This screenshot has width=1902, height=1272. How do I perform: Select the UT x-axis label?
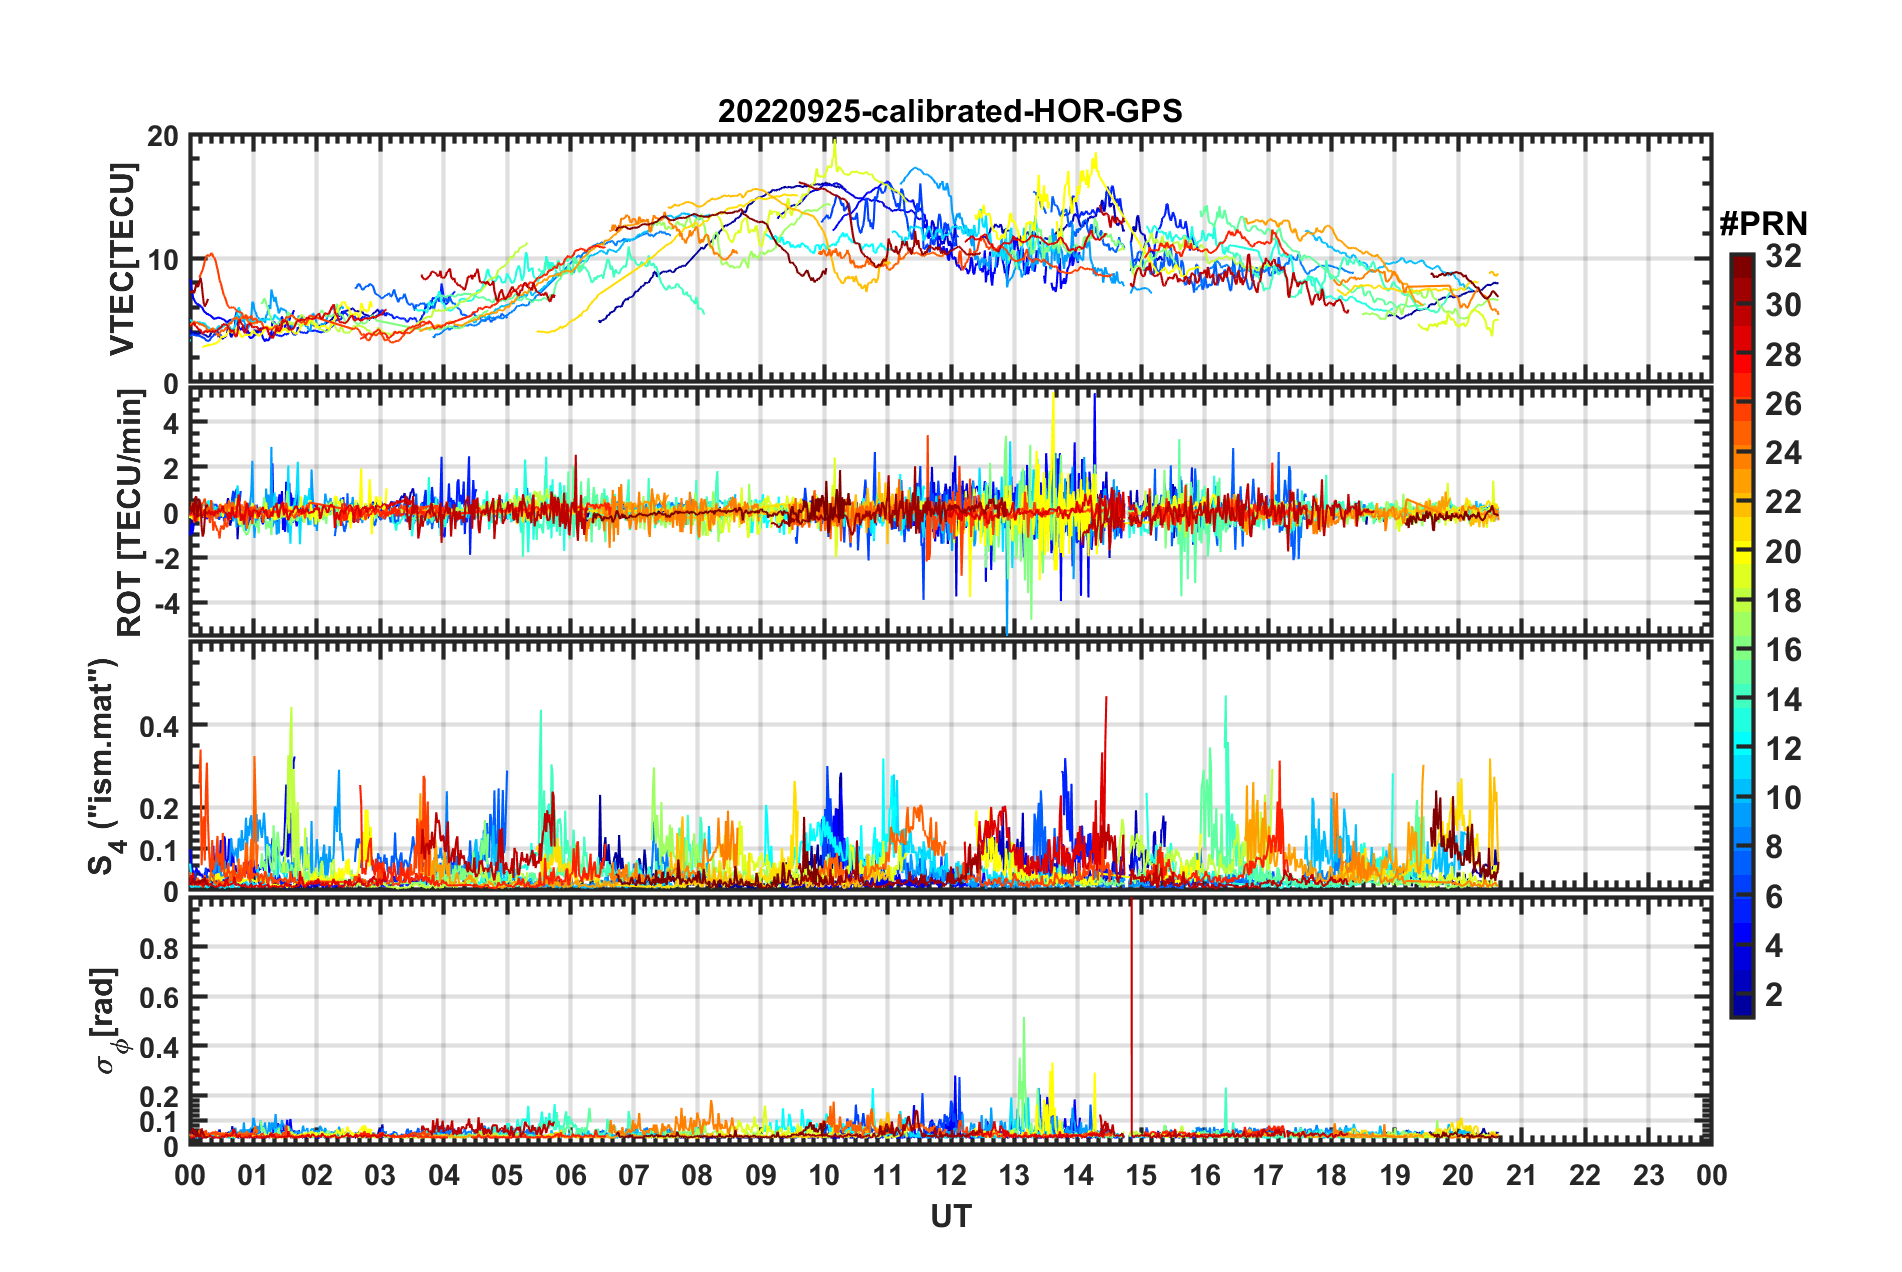(x=950, y=1216)
